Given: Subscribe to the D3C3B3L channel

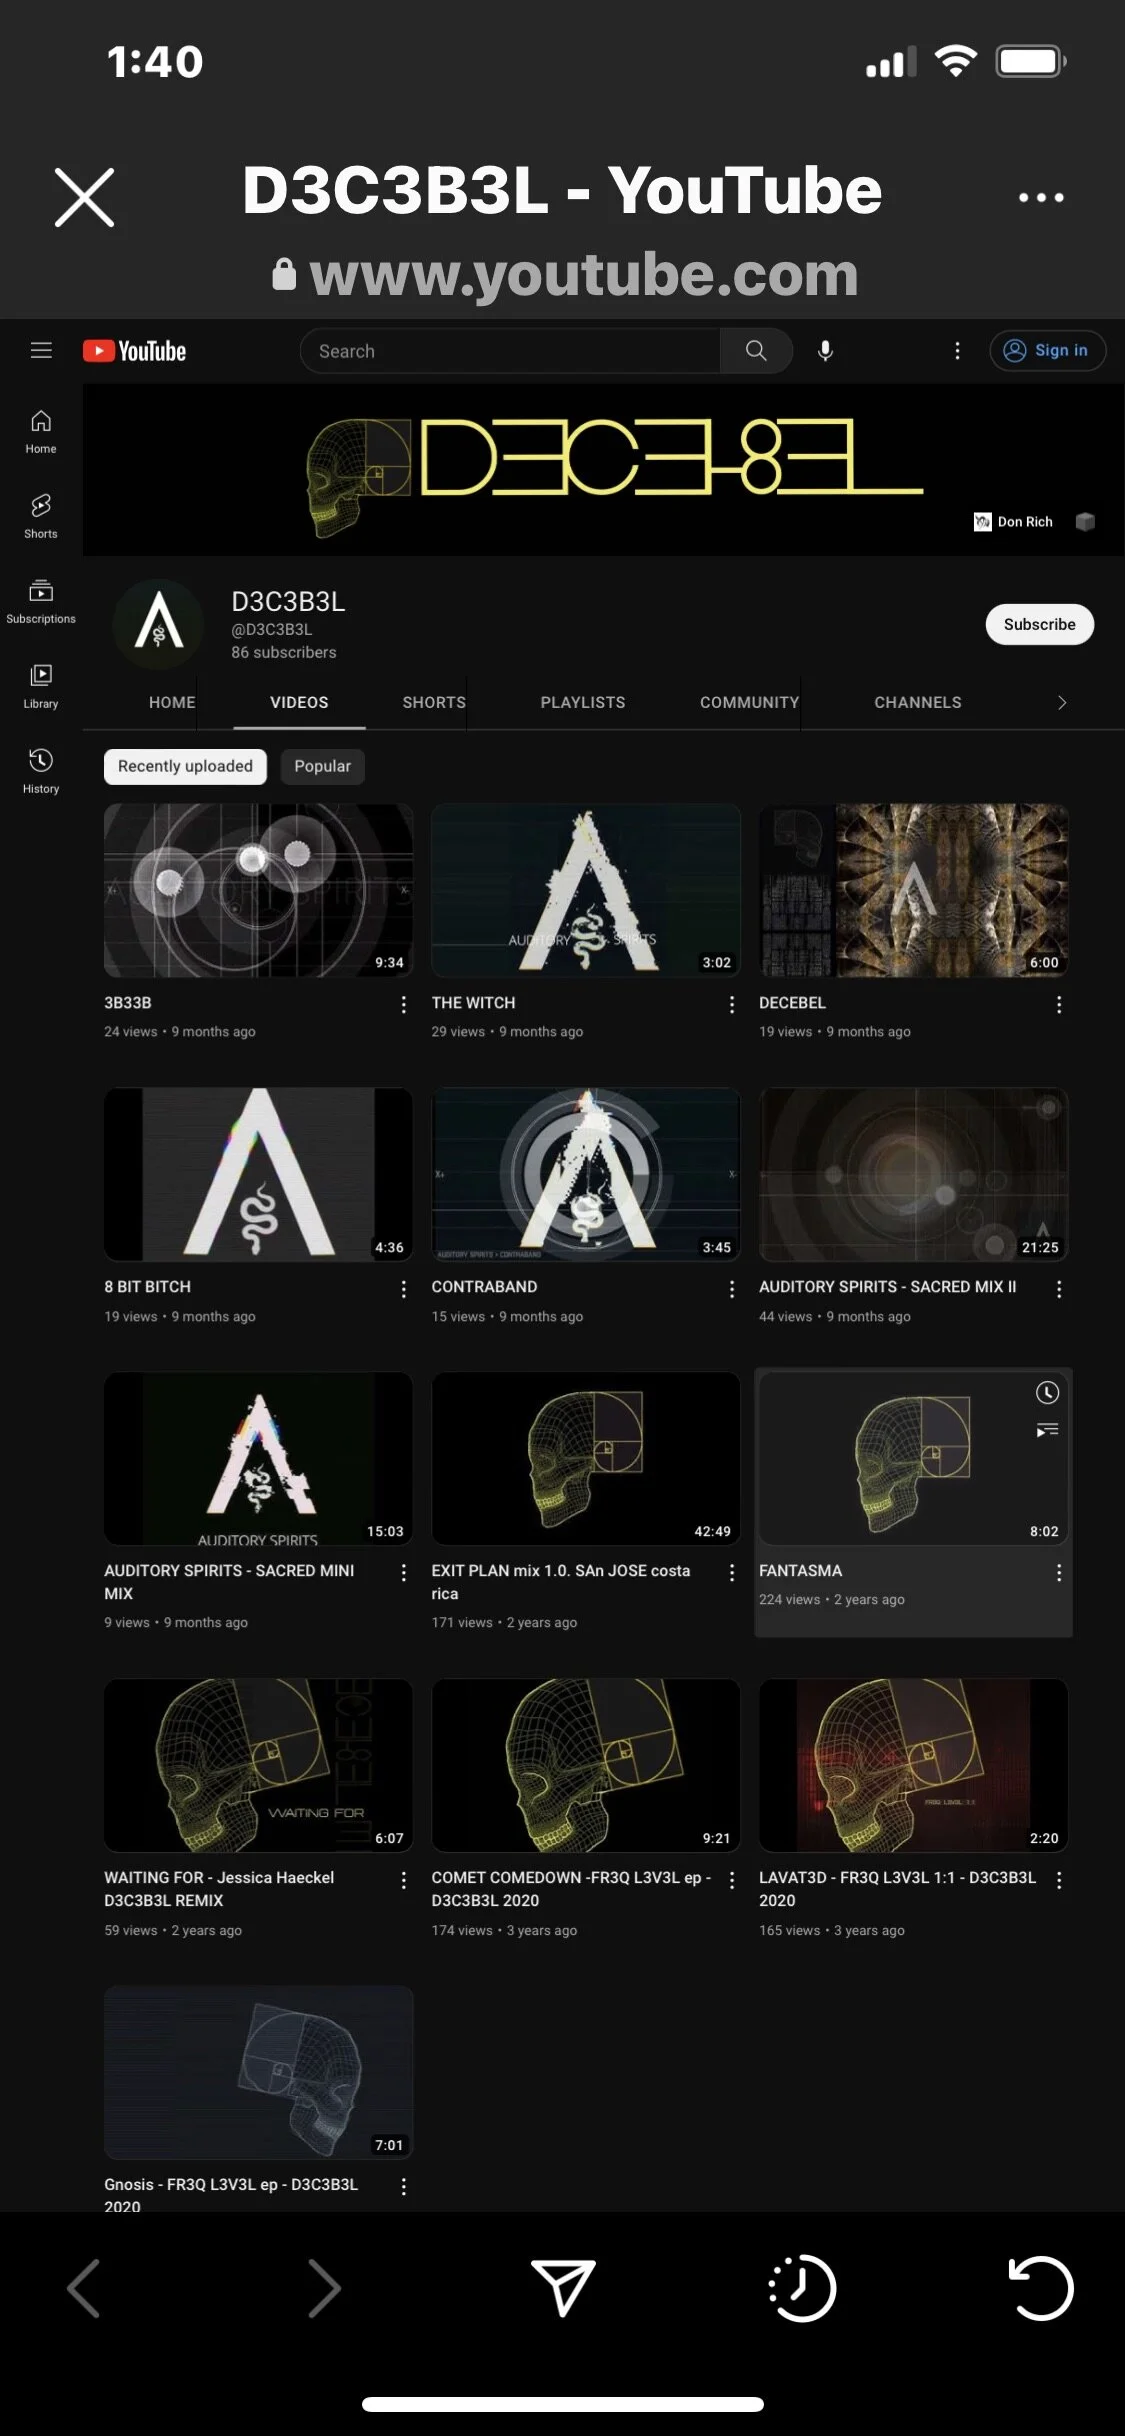Looking at the screenshot, I should click(x=1039, y=624).
